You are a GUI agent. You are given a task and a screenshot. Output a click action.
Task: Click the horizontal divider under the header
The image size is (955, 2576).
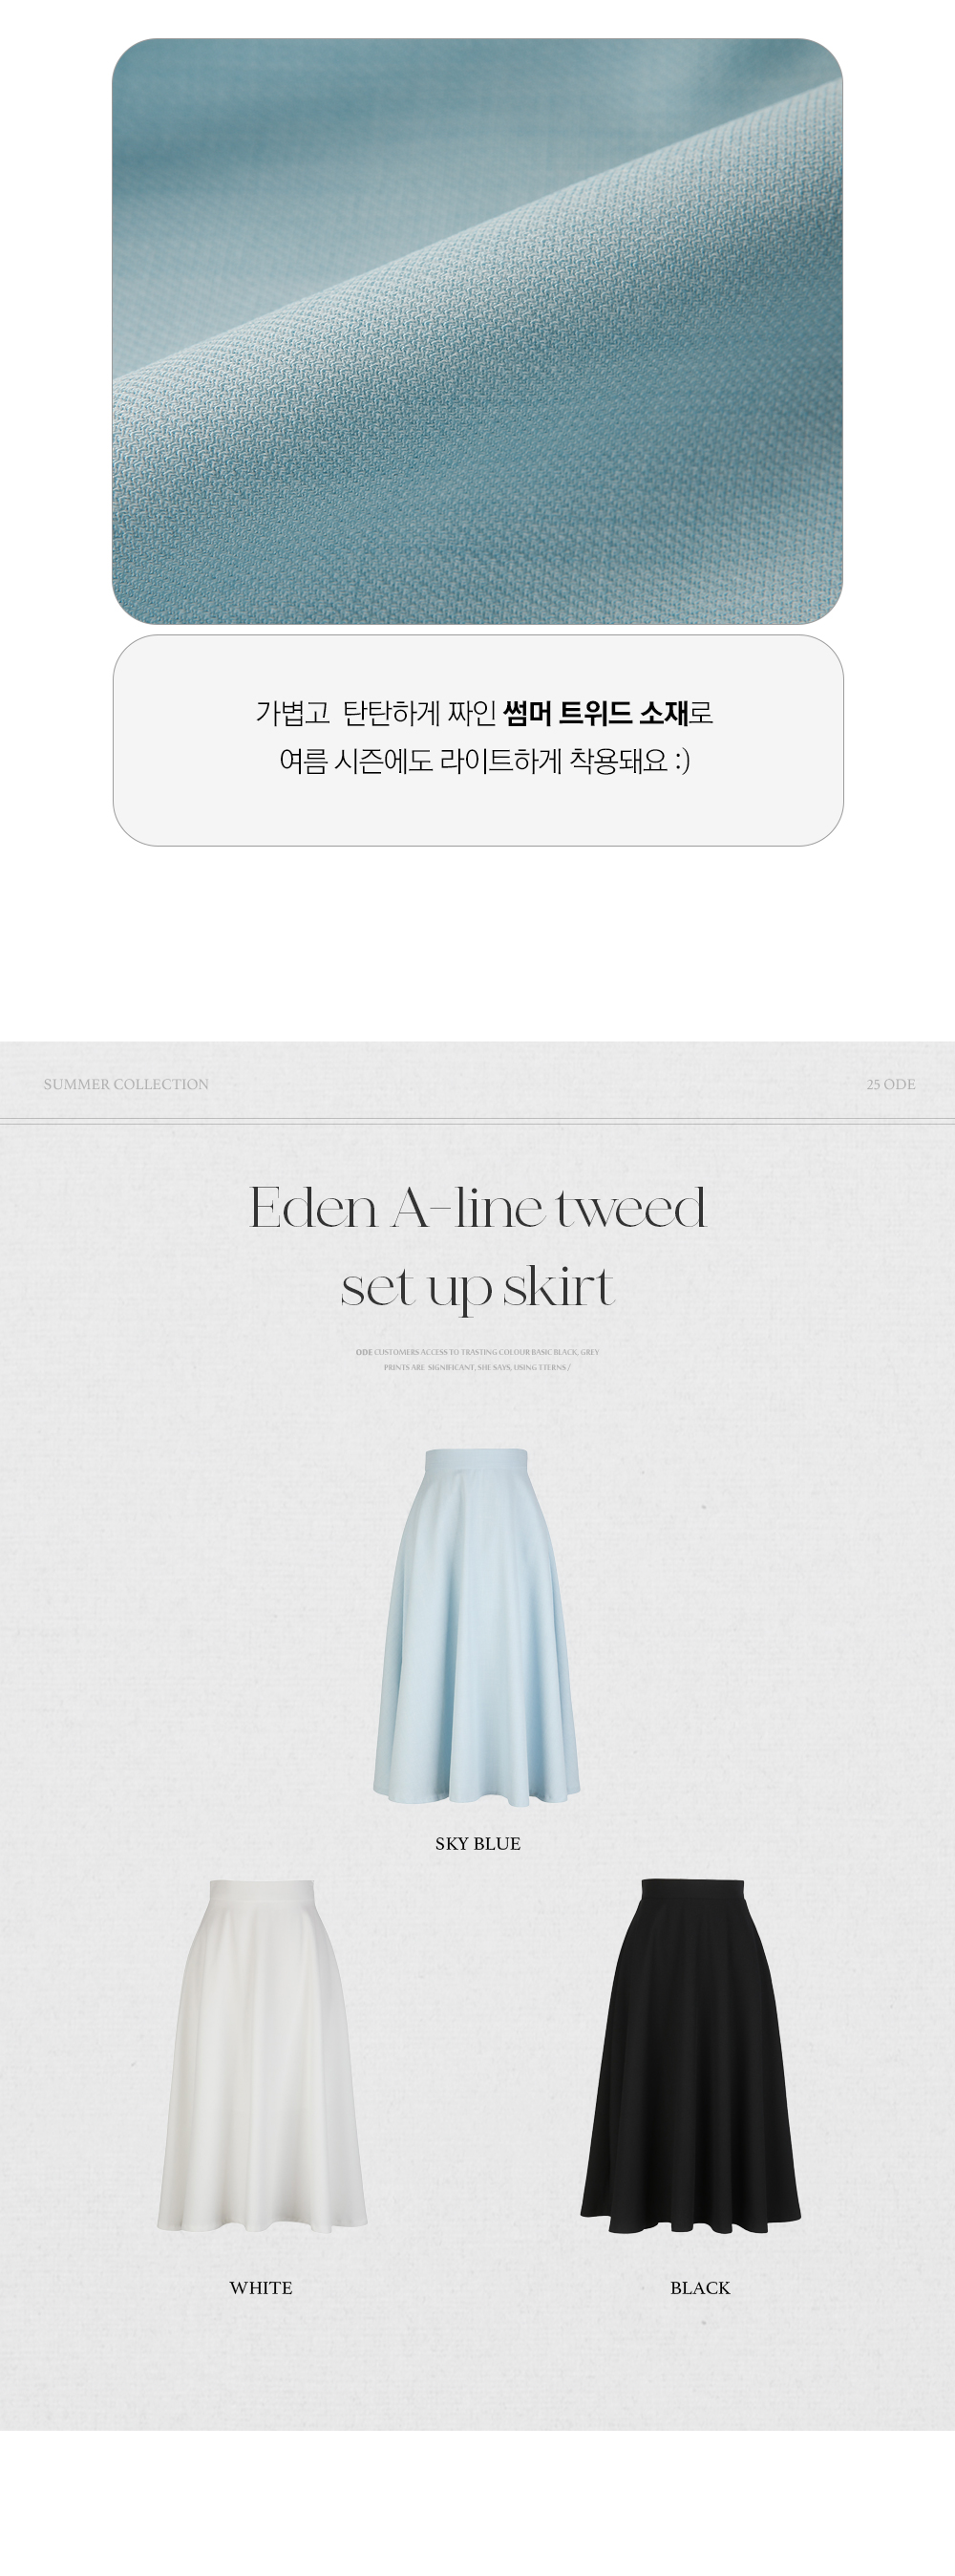pos(477,1121)
